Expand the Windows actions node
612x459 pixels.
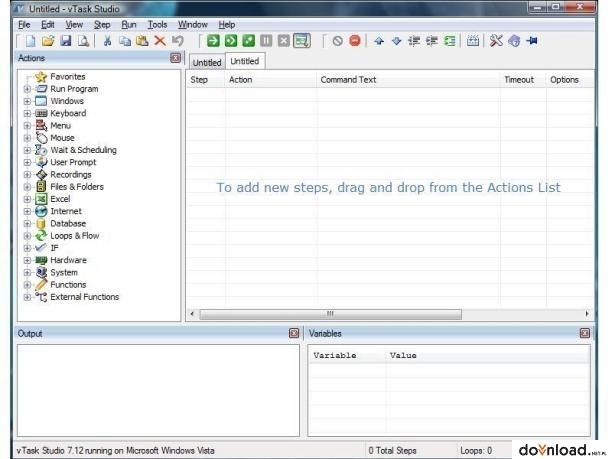click(27, 101)
